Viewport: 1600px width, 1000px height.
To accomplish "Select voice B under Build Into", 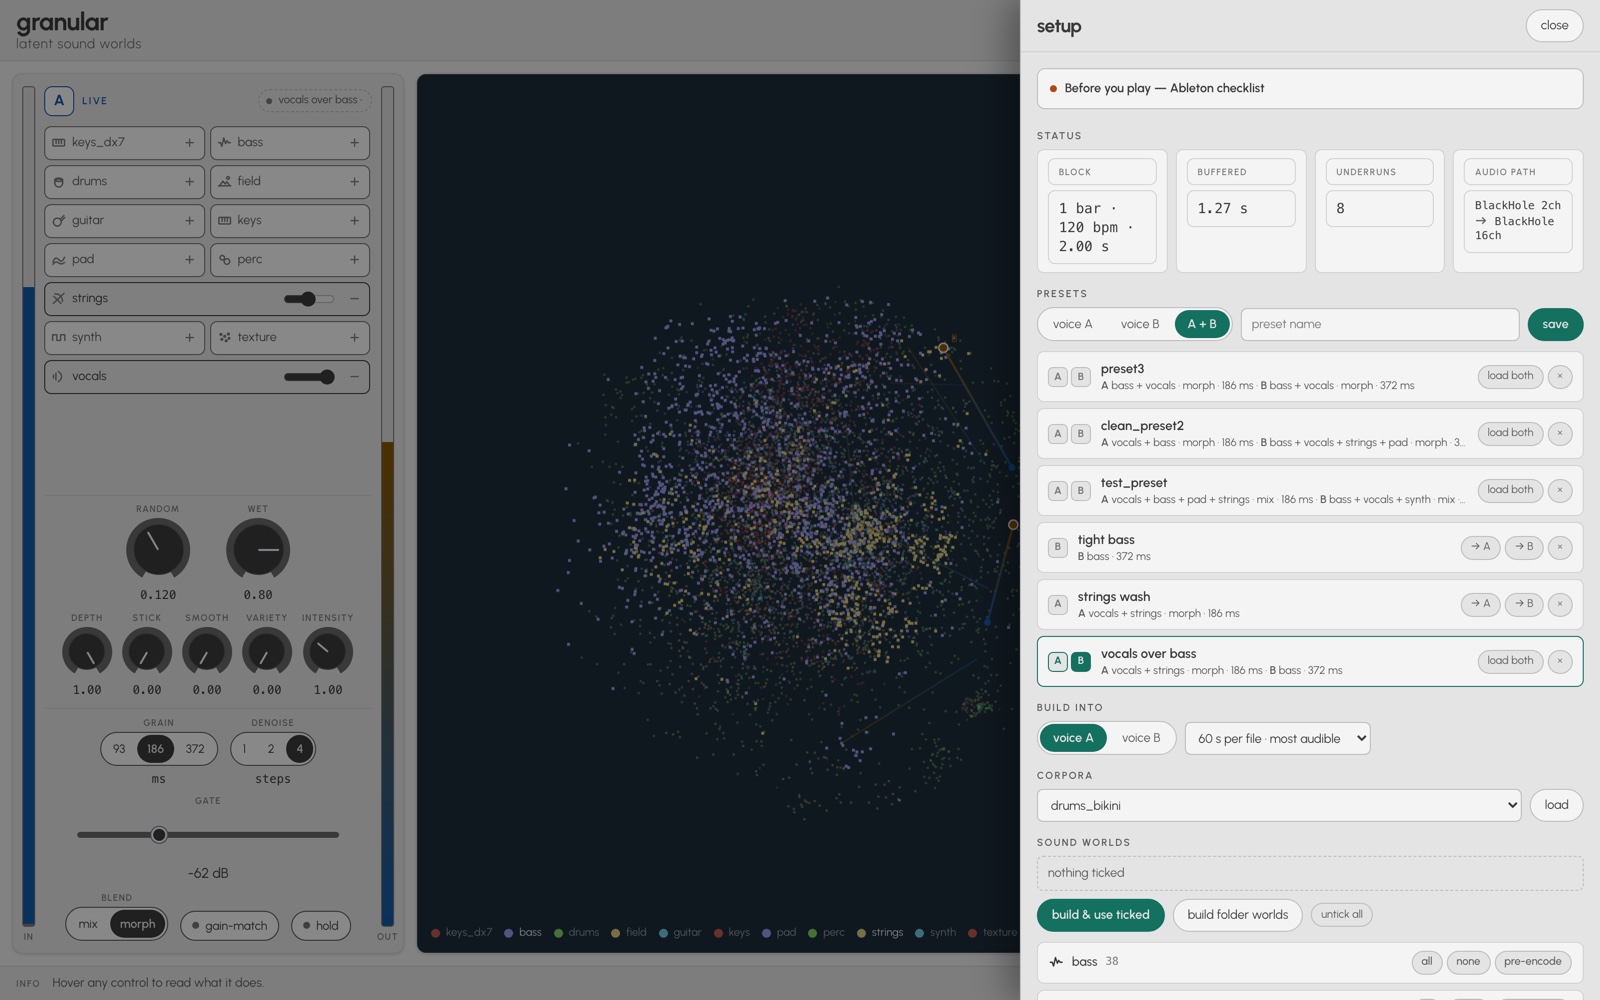I will [x=1141, y=739].
